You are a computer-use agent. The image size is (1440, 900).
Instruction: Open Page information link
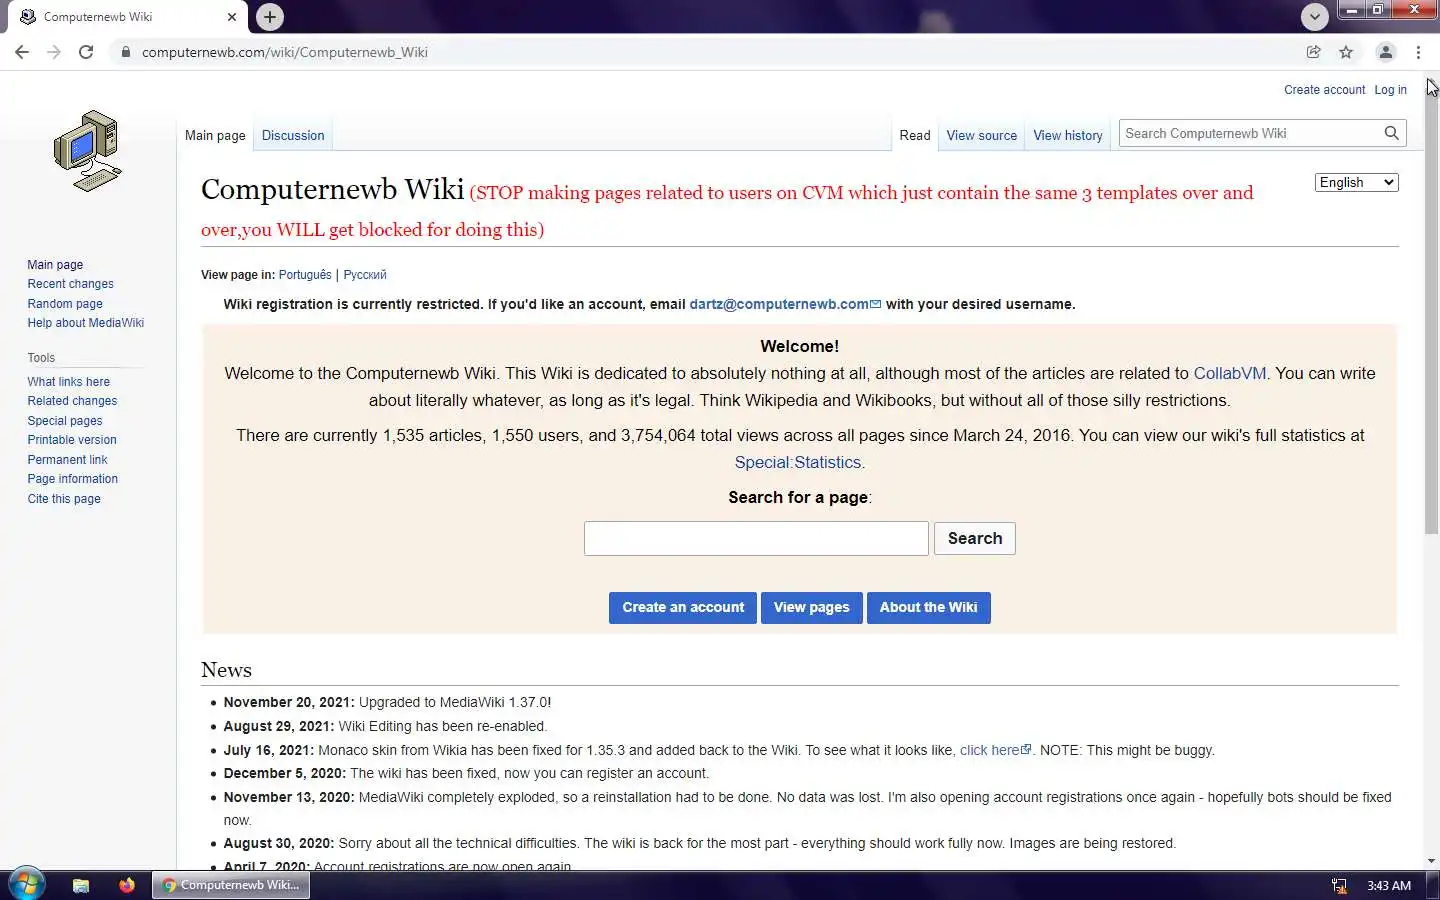72,479
